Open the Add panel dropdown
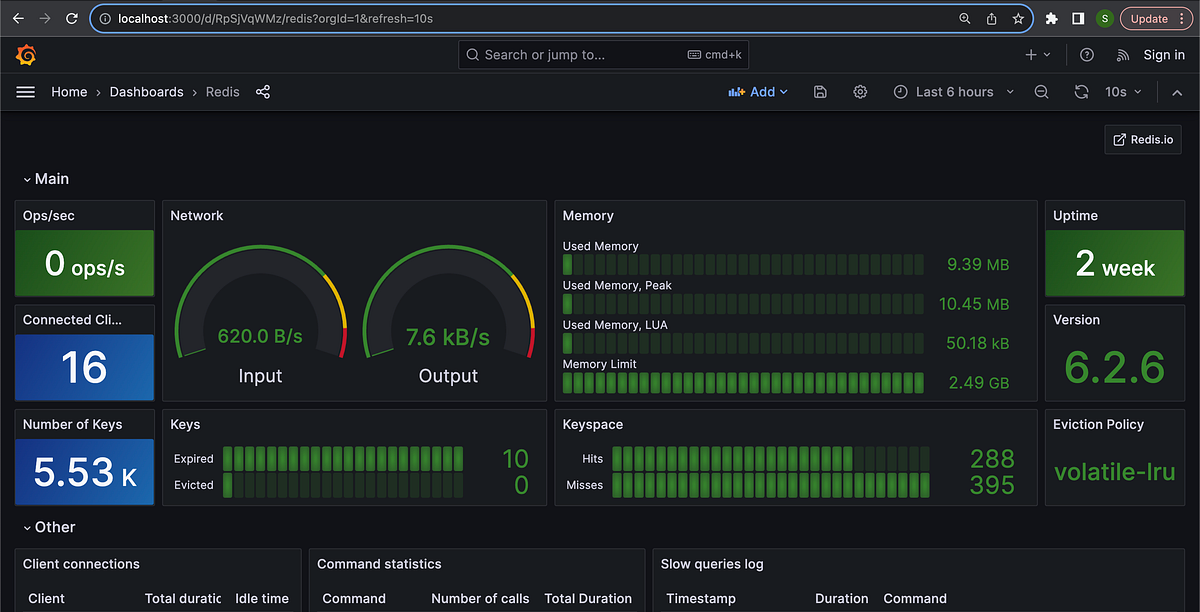1200x612 pixels. click(758, 91)
